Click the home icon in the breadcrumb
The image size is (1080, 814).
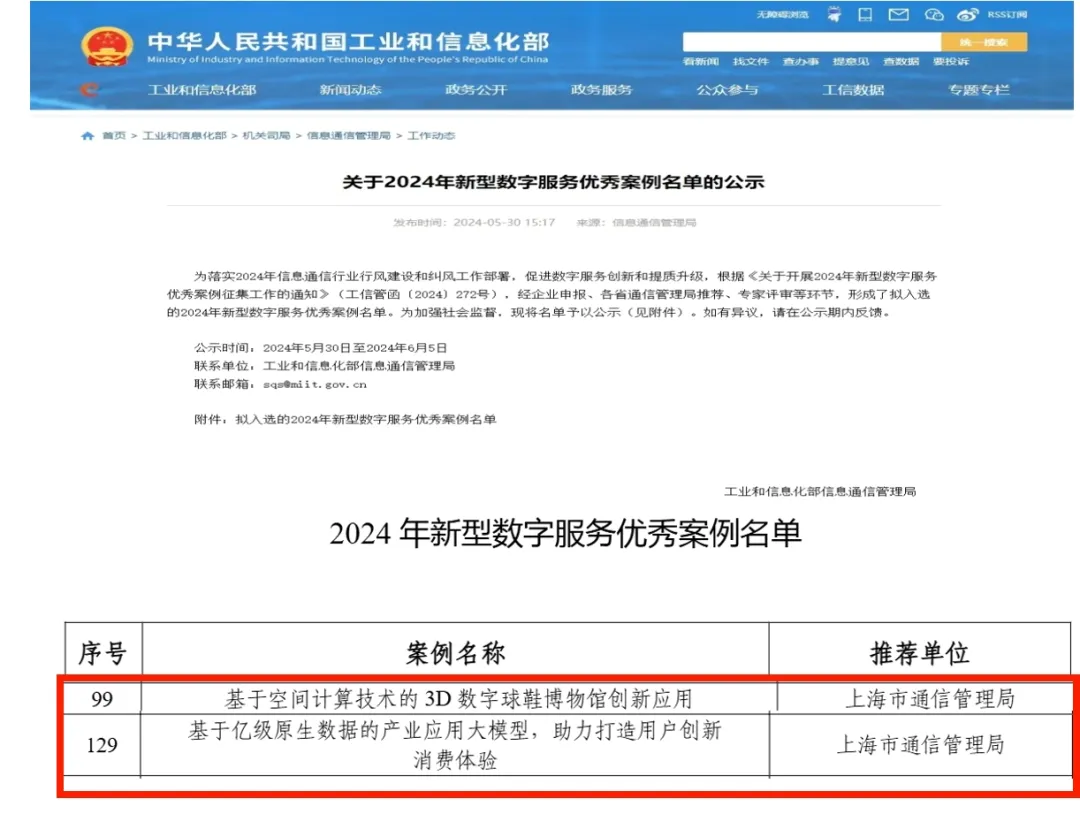(87, 136)
